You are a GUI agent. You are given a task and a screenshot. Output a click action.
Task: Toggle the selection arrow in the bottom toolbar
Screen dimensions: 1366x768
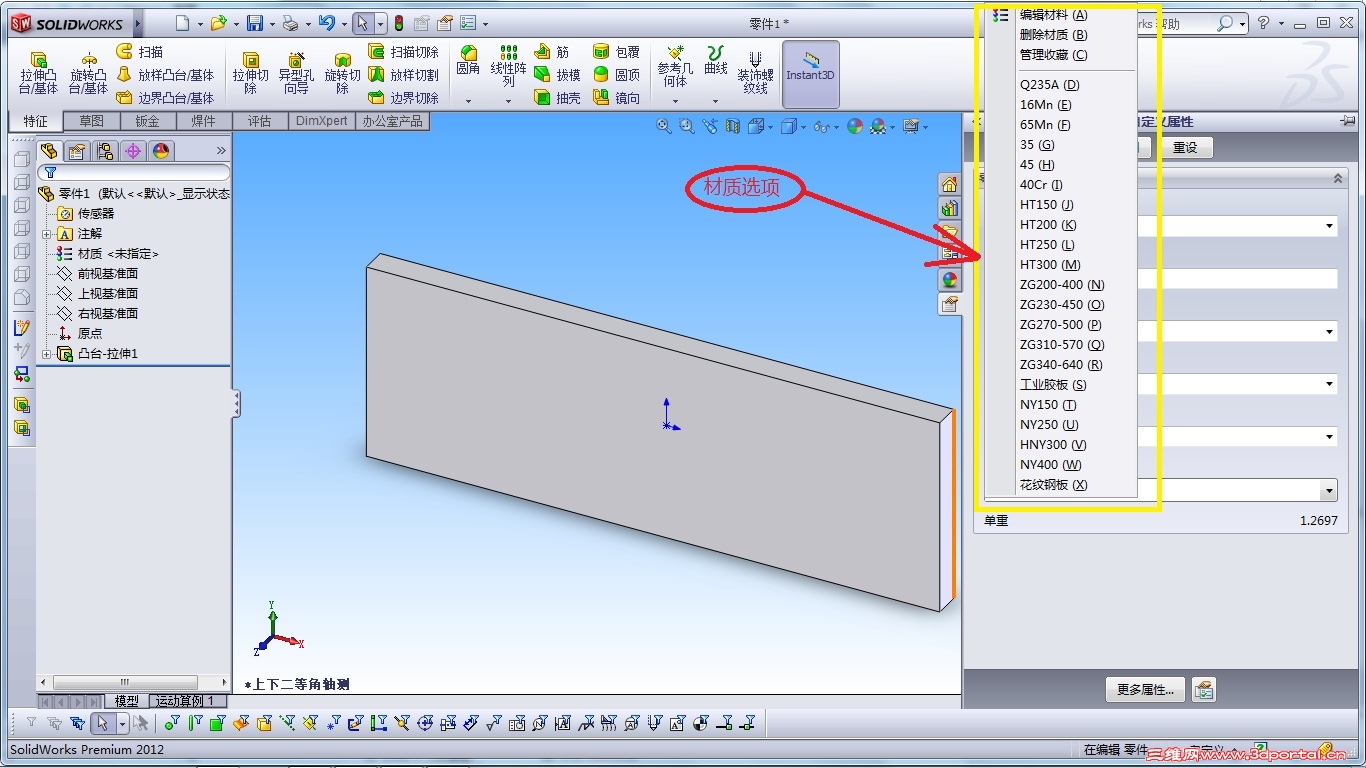[102, 723]
